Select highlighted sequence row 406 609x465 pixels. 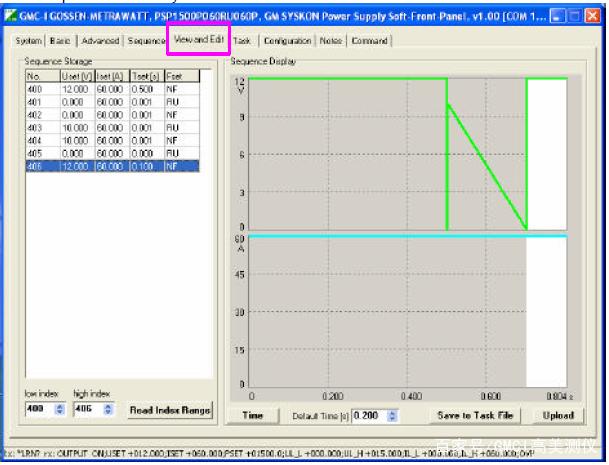113,166
